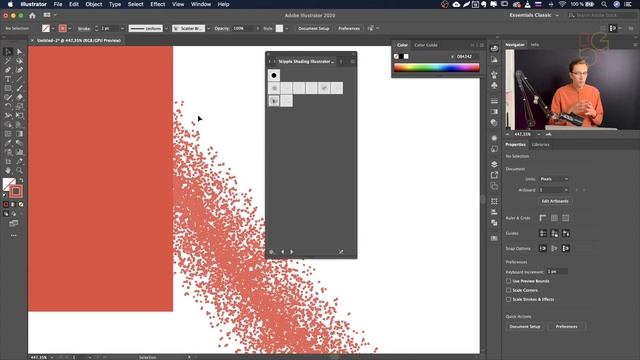
Task: Select the Zoom tool
Action: click(x=19, y=170)
